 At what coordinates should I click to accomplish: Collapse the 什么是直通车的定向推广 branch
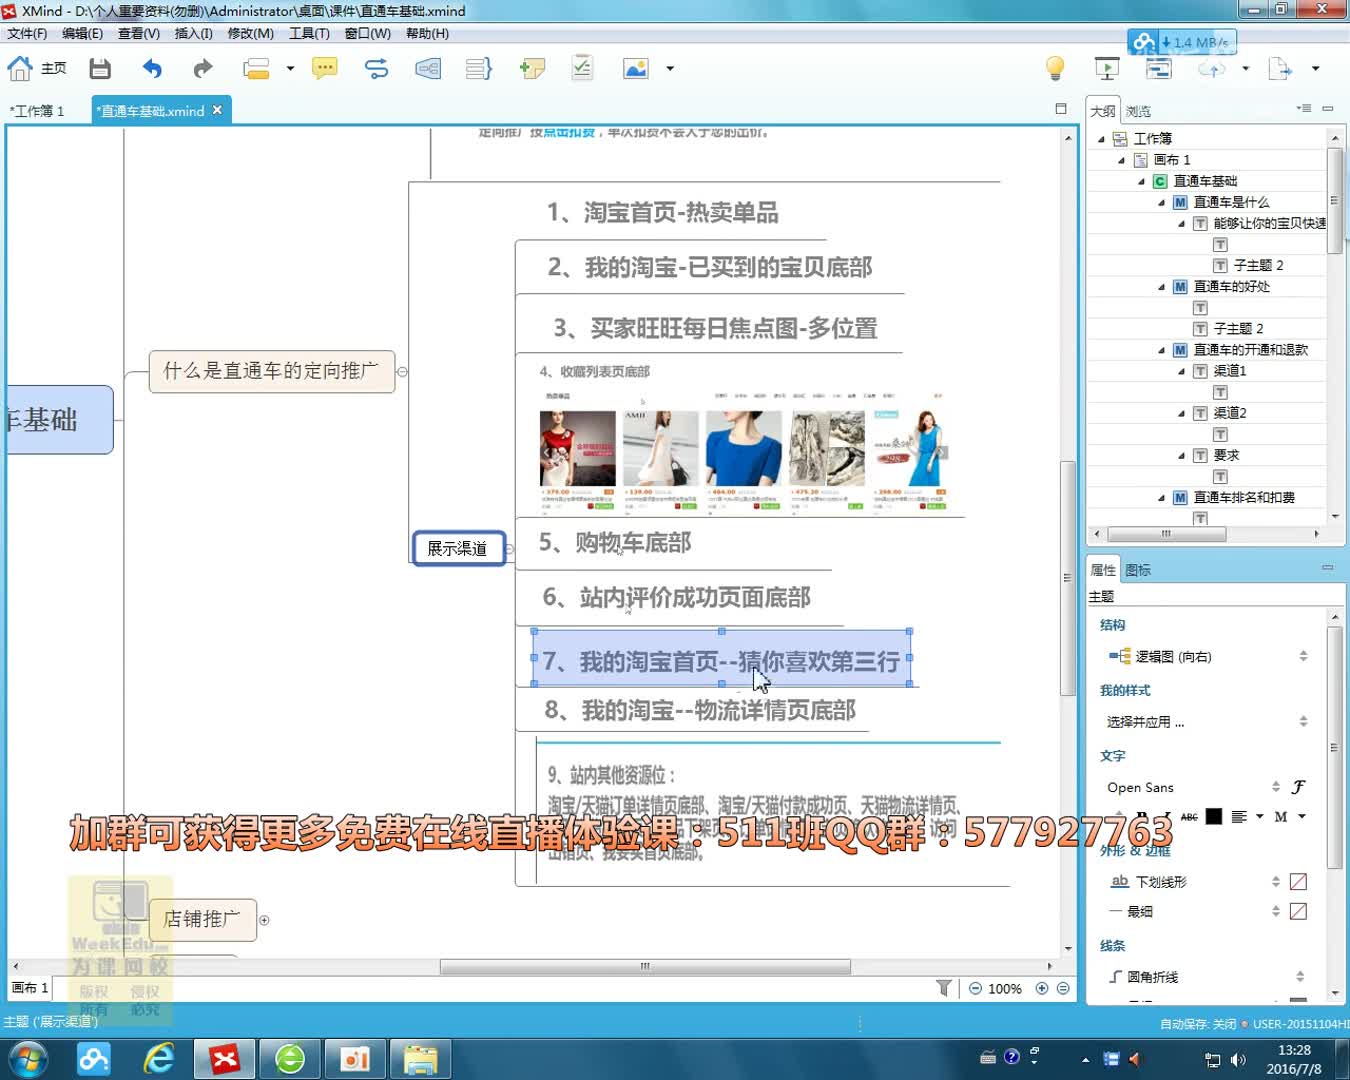coord(402,371)
